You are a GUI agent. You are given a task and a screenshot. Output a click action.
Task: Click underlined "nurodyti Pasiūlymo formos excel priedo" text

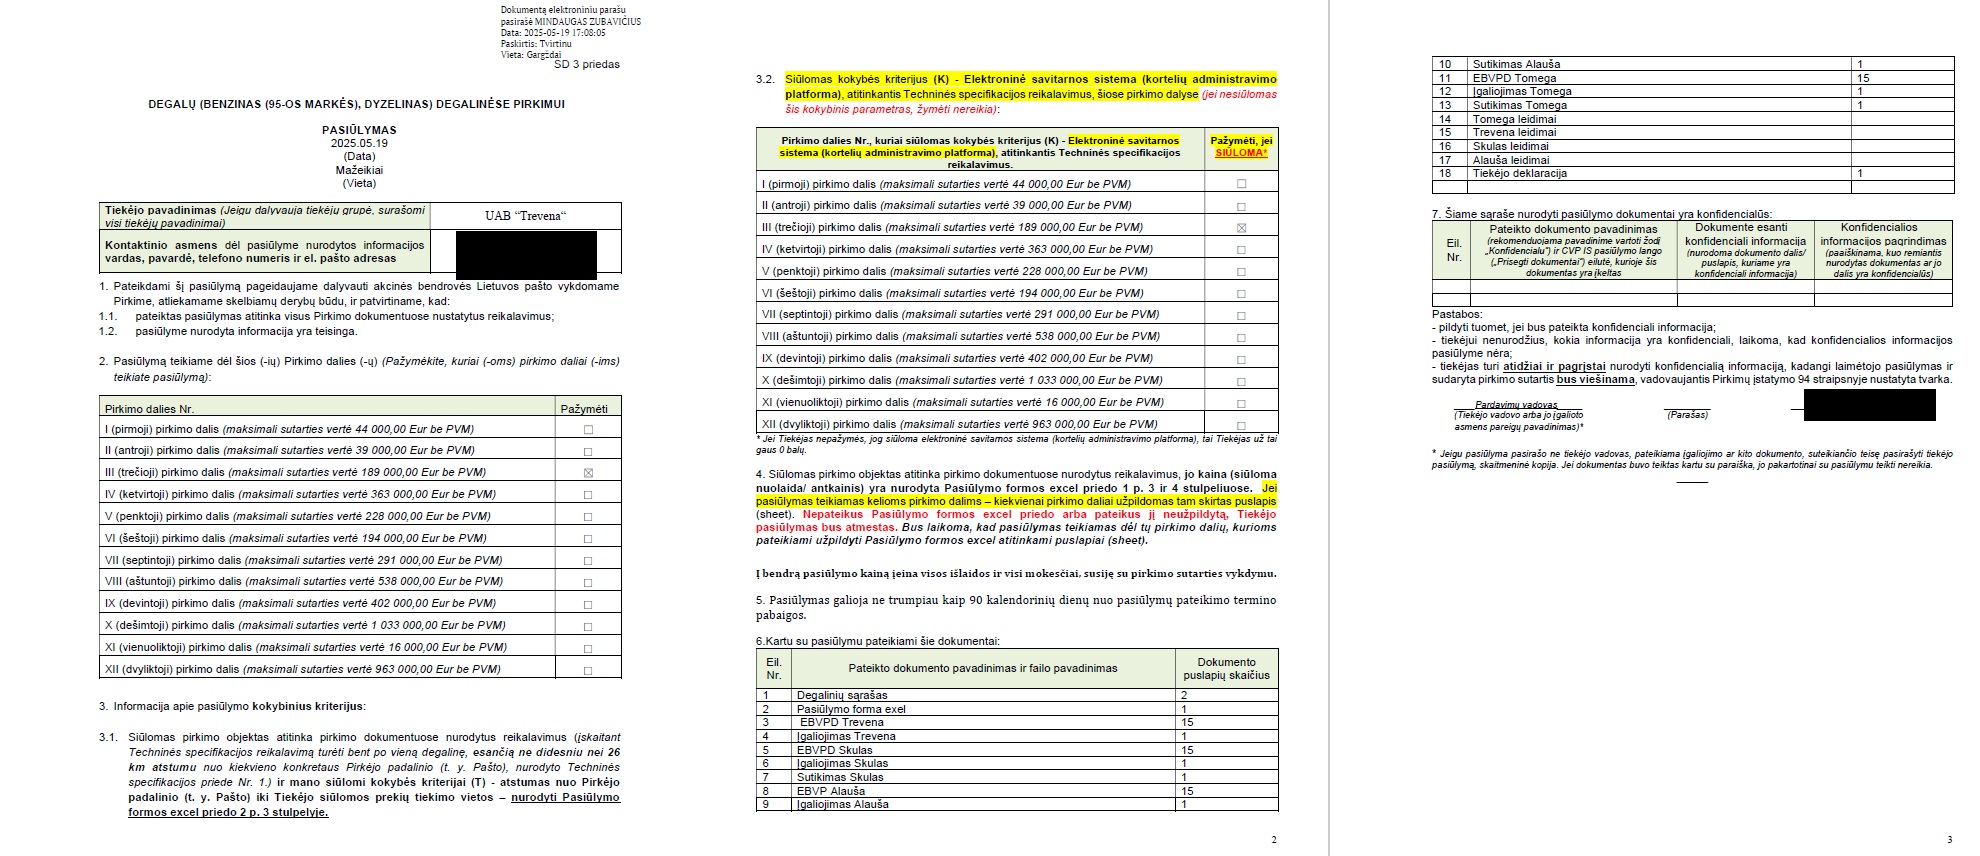pos(565,798)
